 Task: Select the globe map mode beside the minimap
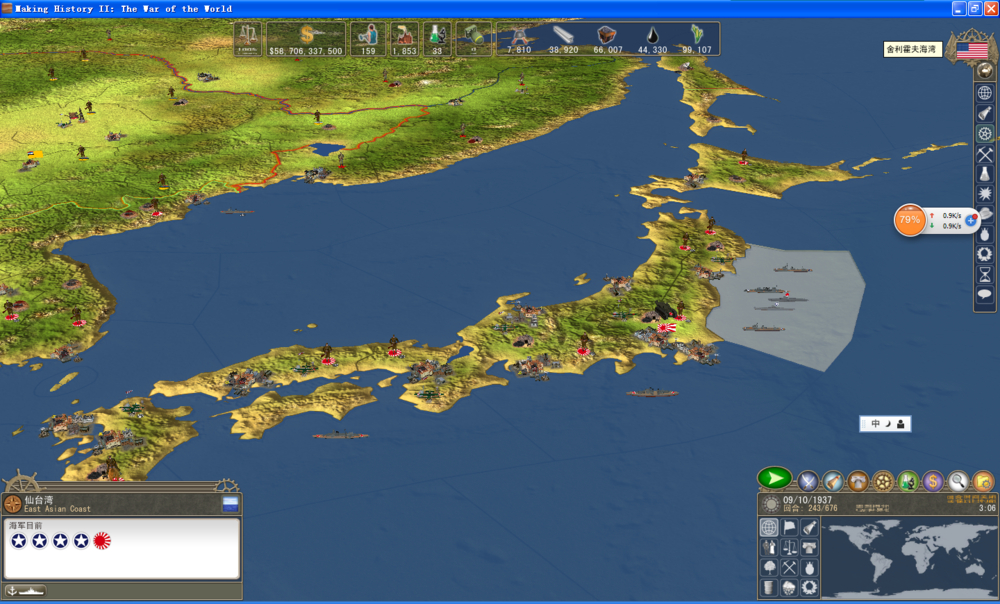(x=769, y=527)
